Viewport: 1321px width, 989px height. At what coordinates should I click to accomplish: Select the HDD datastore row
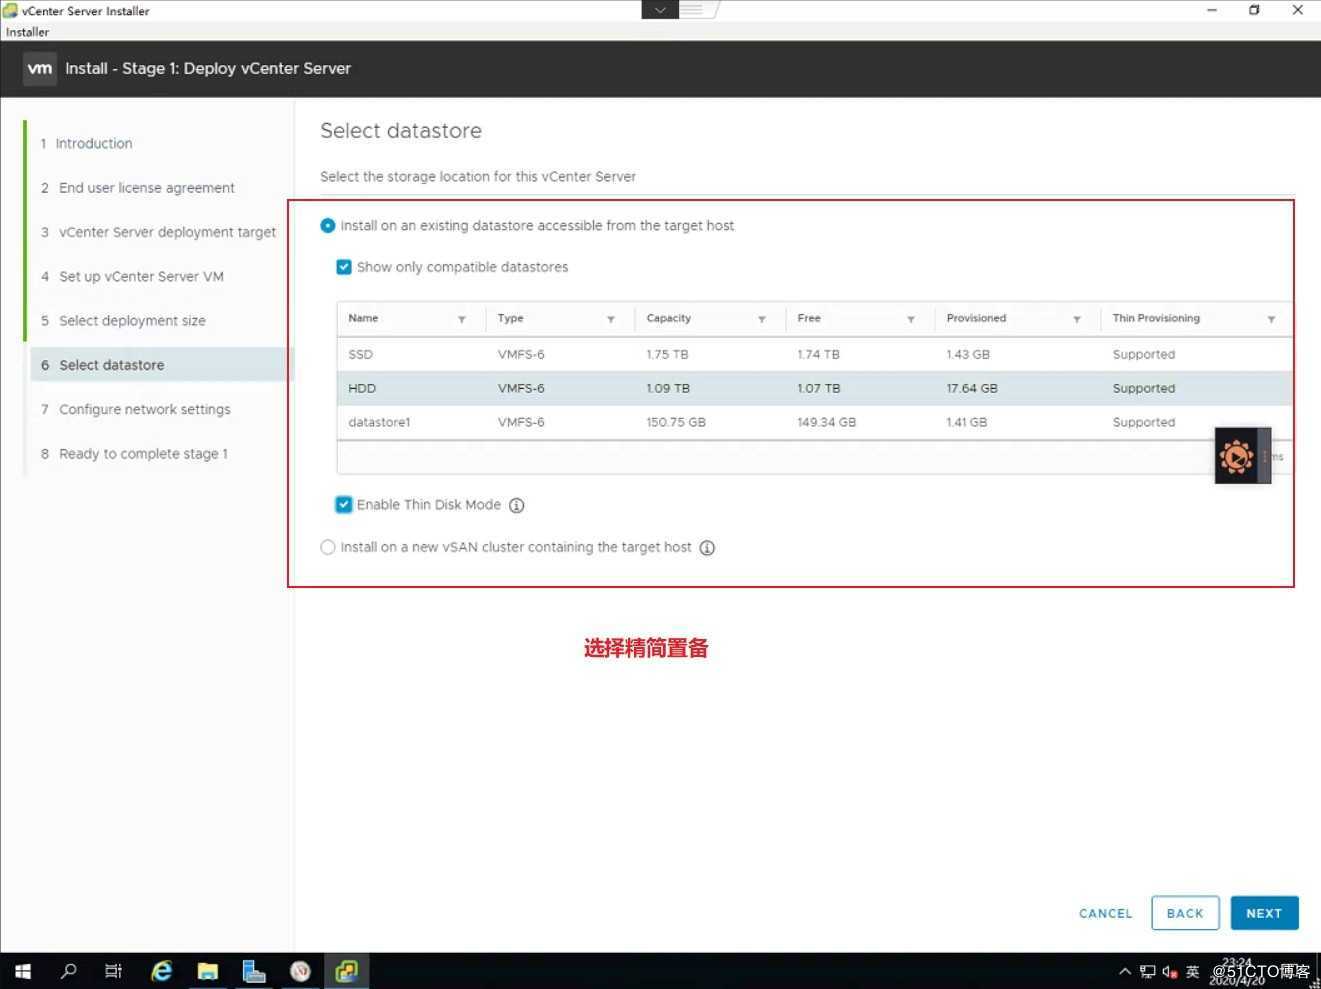pos(814,388)
